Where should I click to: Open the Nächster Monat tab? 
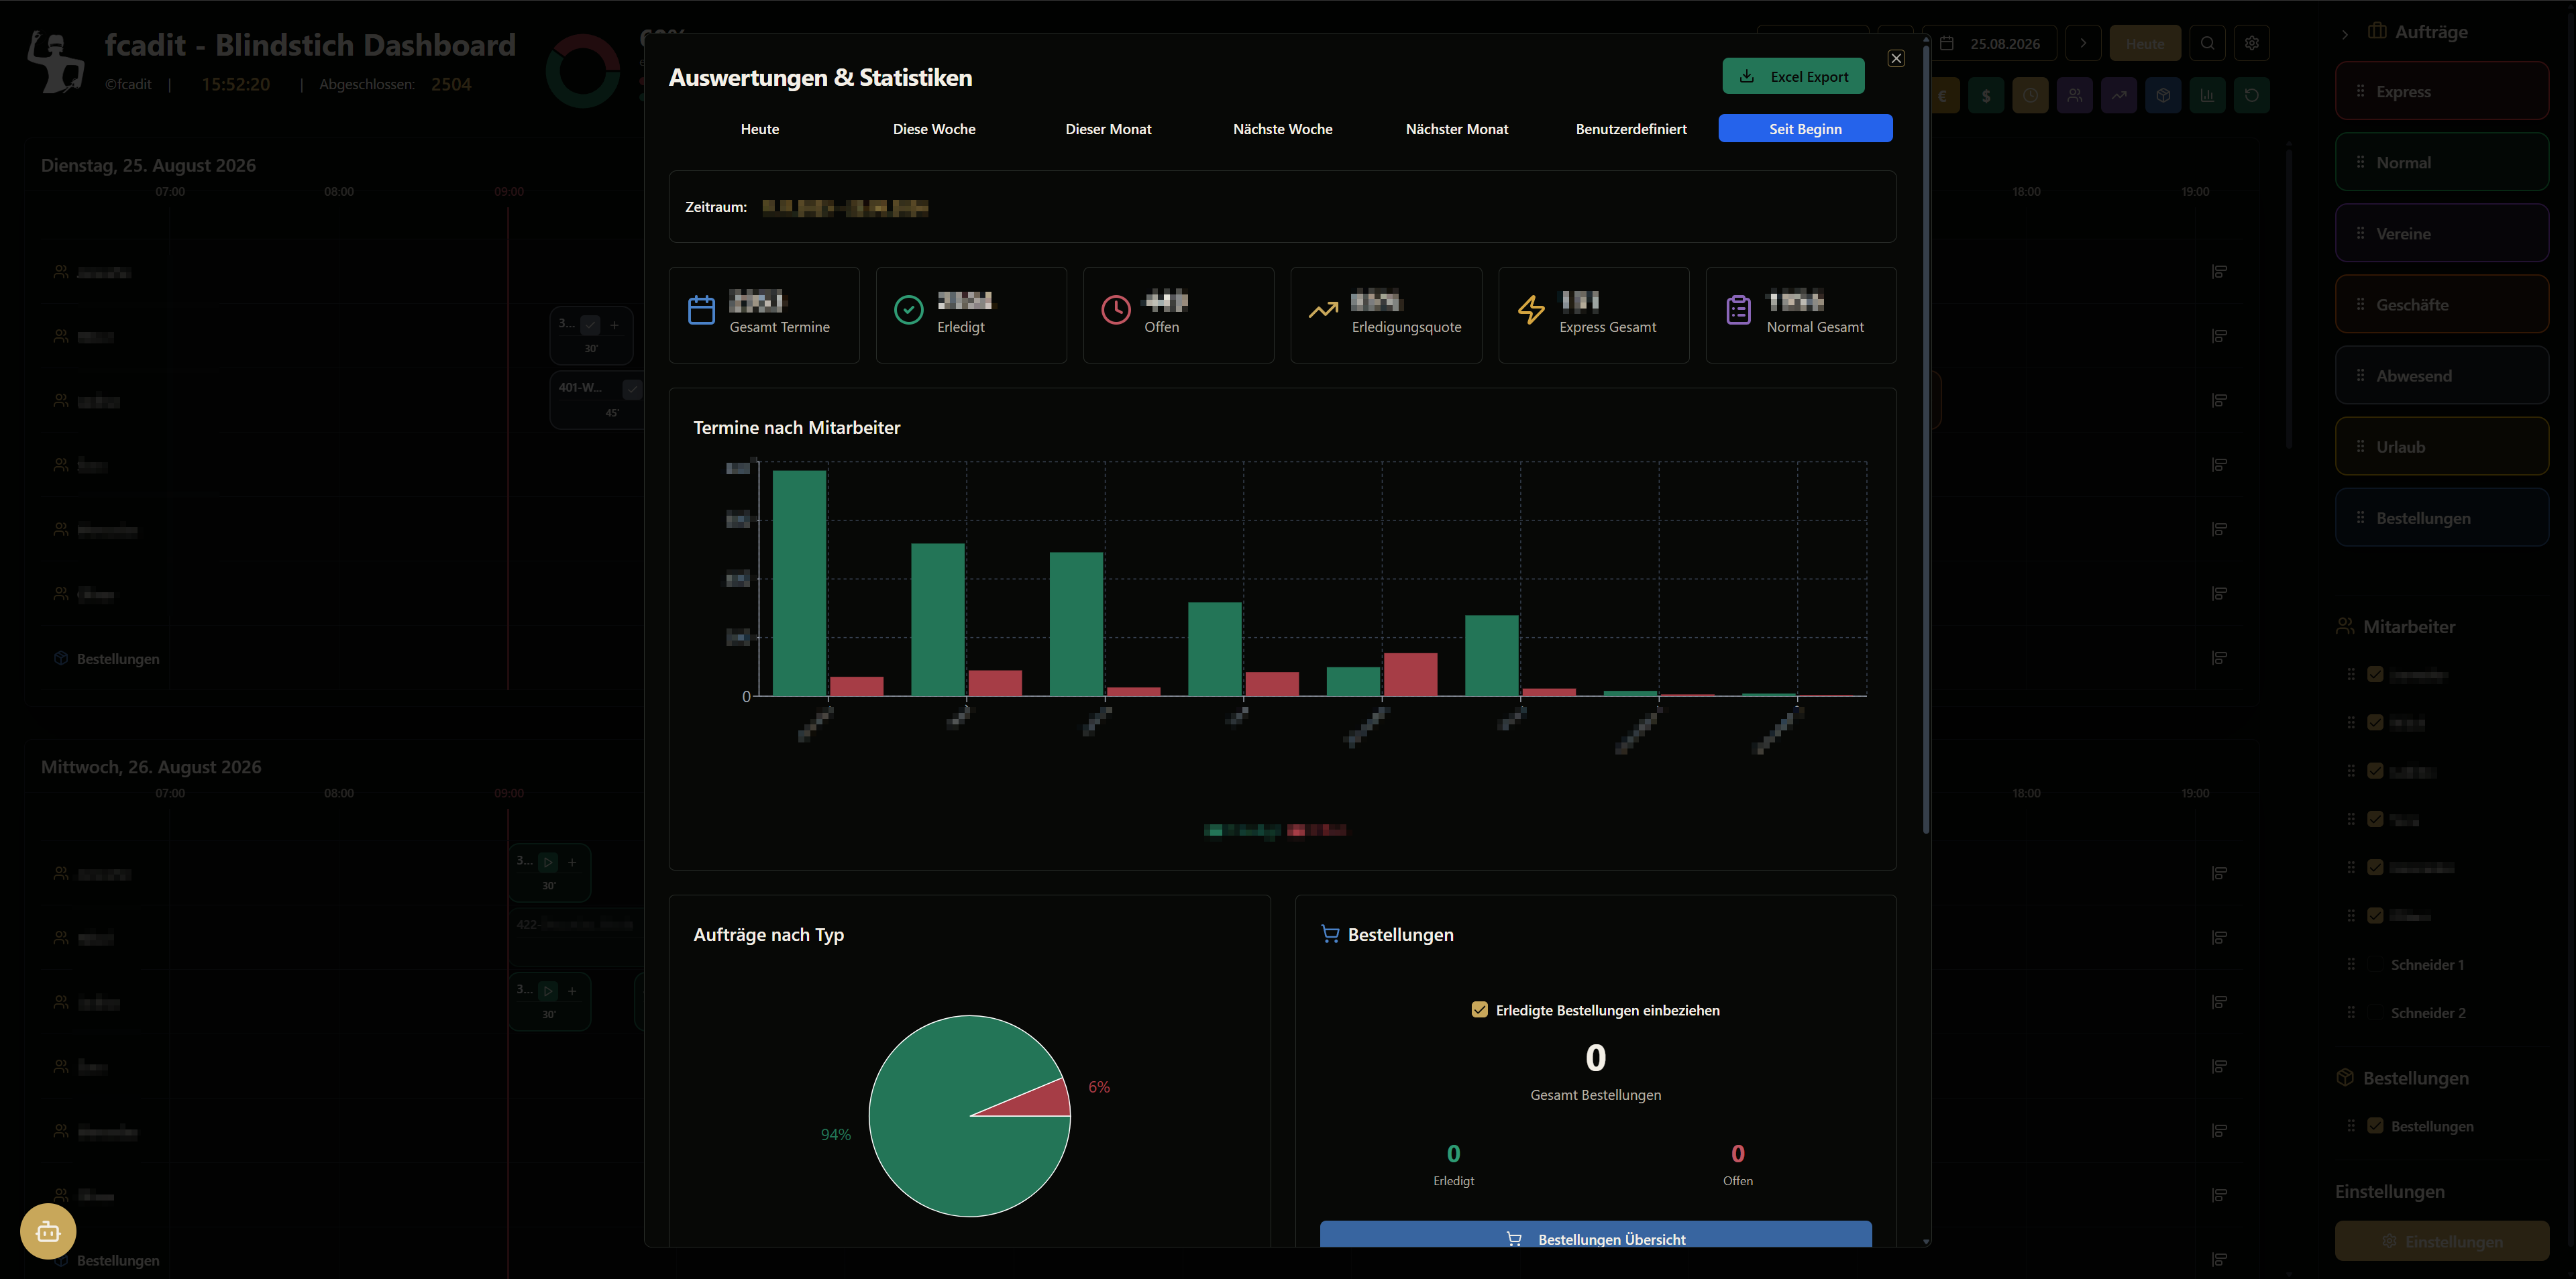coord(1456,128)
